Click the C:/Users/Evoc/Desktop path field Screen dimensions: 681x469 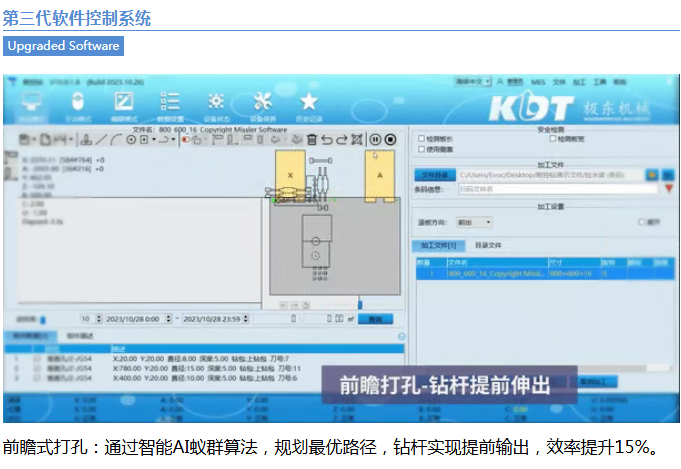pos(551,175)
